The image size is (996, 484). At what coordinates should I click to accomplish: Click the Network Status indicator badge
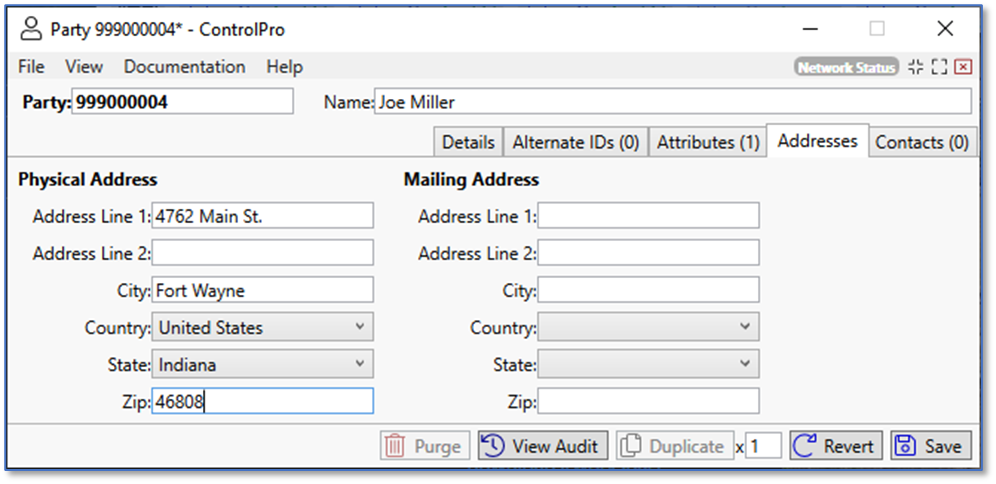click(846, 67)
